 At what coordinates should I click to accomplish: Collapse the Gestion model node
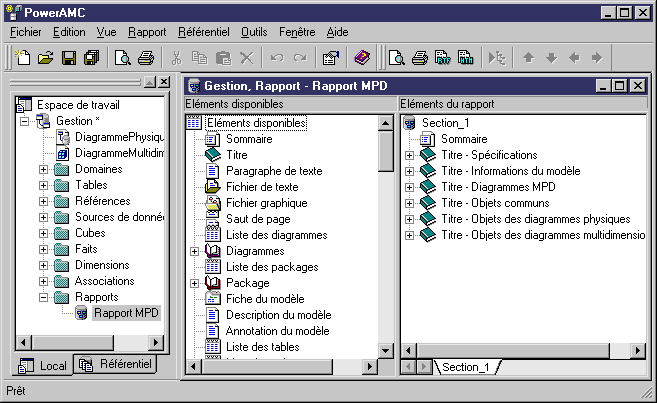(x=25, y=121)
